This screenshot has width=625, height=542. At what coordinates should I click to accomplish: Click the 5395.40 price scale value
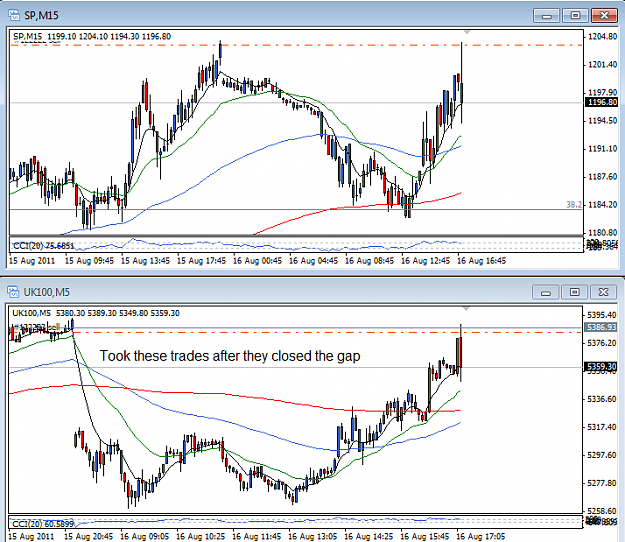point(602,315)
